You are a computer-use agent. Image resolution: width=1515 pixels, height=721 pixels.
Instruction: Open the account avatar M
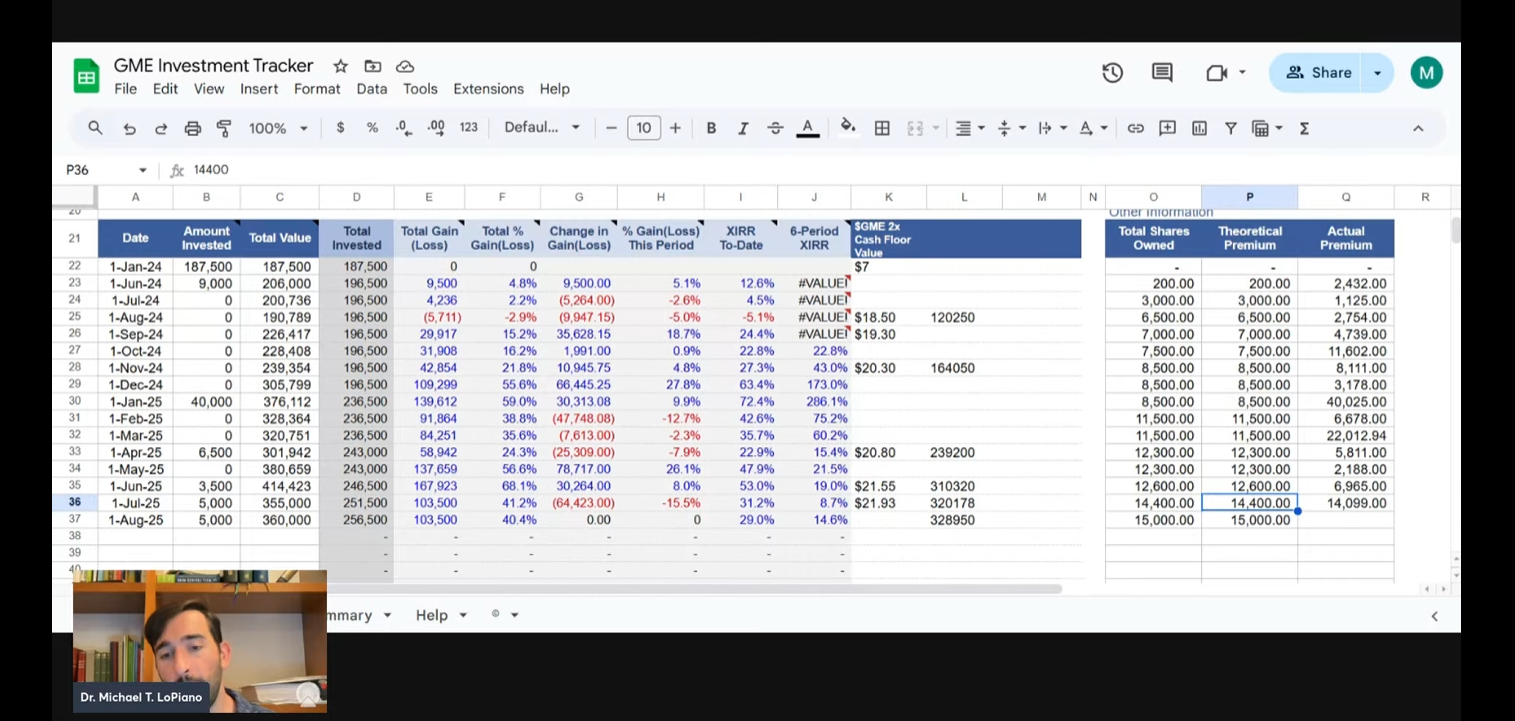tap(1427, 73)
